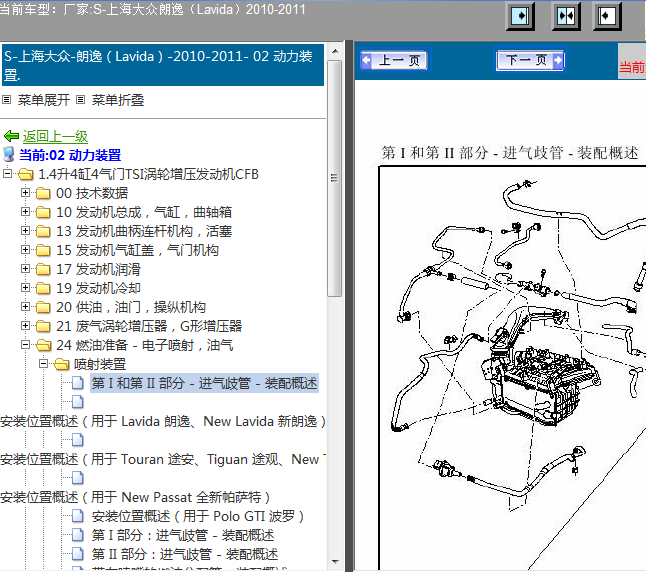Open 安装位置概述（用于 Lavida 朗逸）document

(x=163, y=421)
